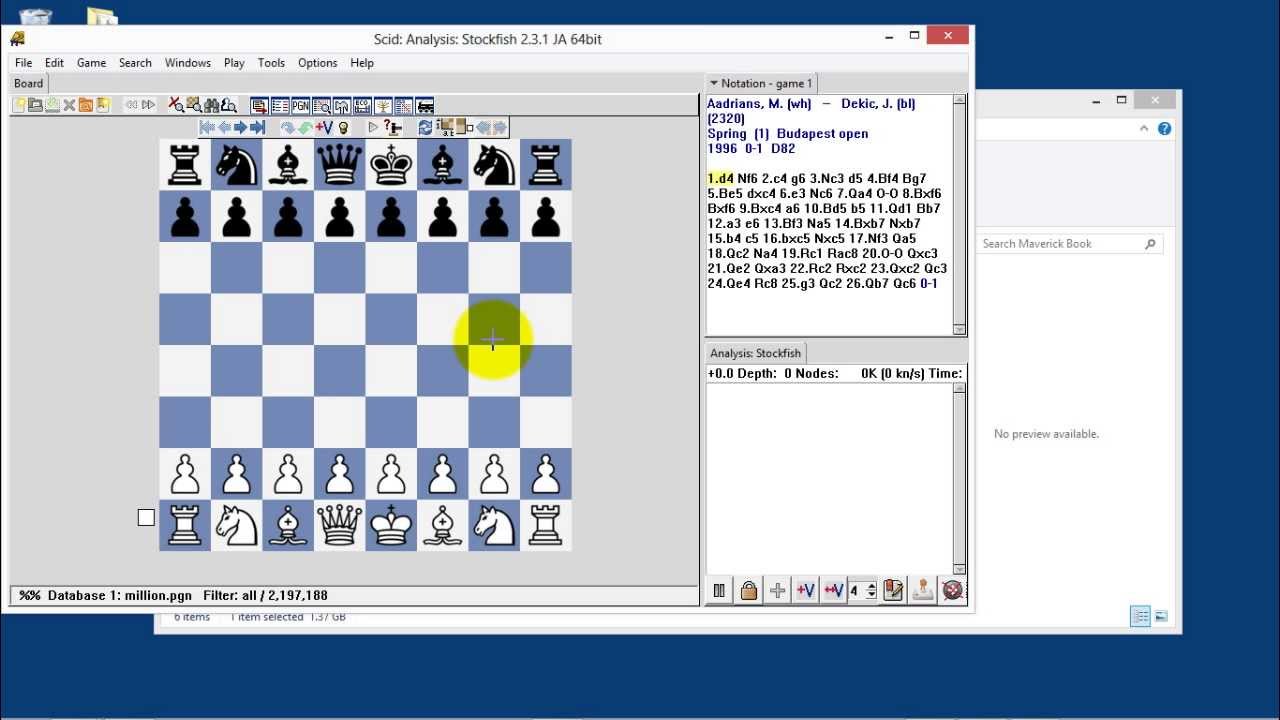1280x720 pixels.
Task: Open material search icon
Action: 229,105
